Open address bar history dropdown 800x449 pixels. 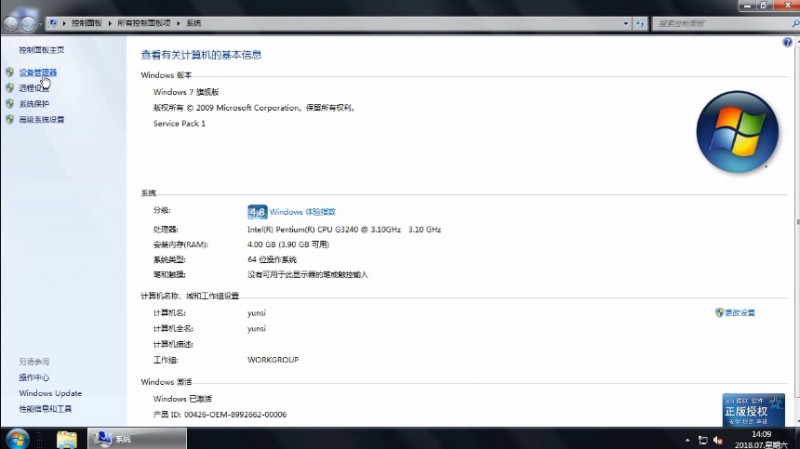[626, 23]
